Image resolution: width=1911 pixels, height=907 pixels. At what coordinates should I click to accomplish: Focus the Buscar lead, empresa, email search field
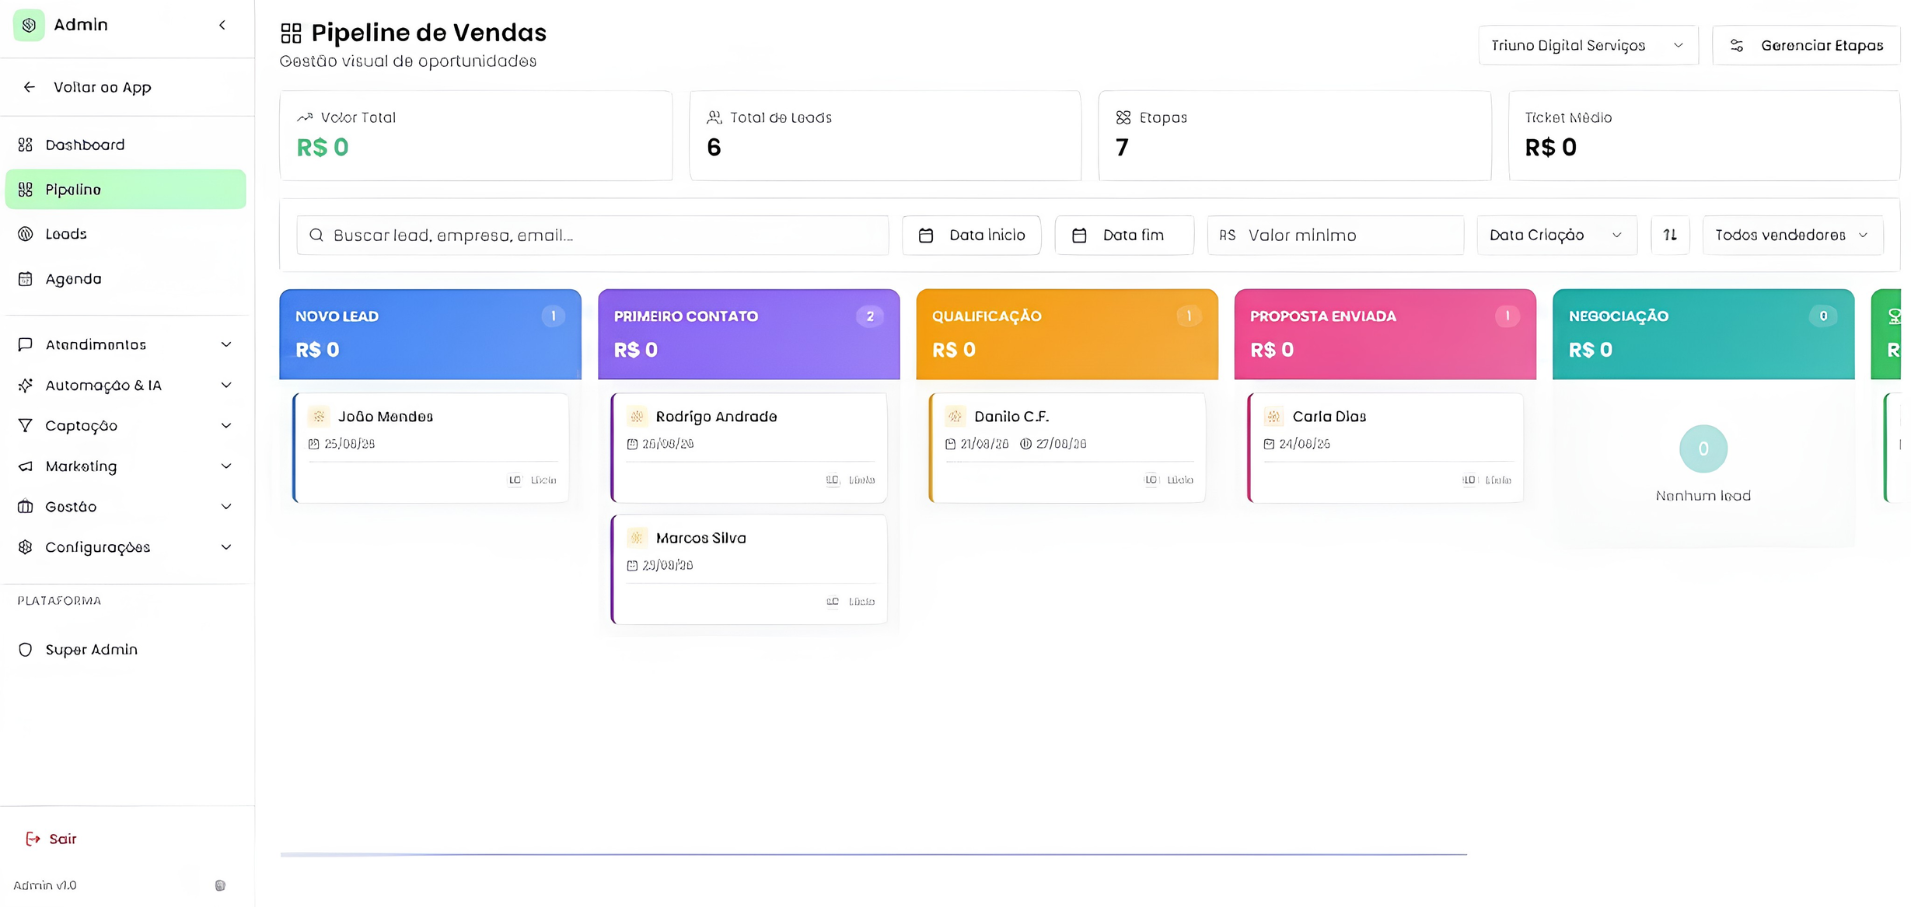pyautogui.click(x=592, y=235)
